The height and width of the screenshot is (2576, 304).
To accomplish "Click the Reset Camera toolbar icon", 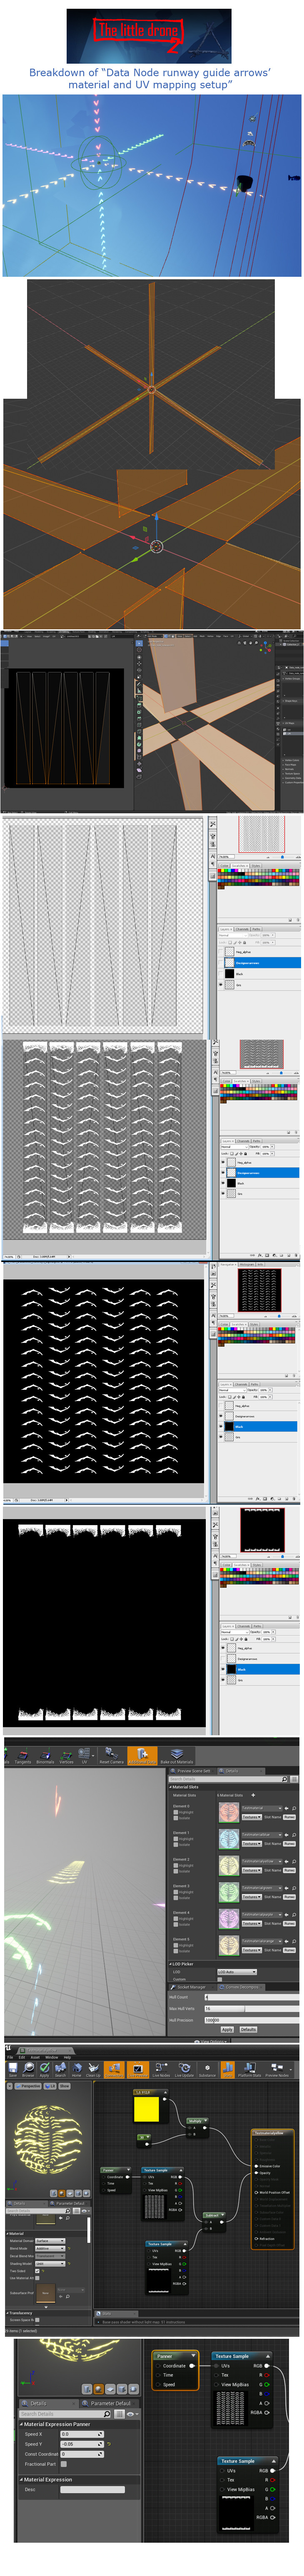I will tap(111, 1757).
